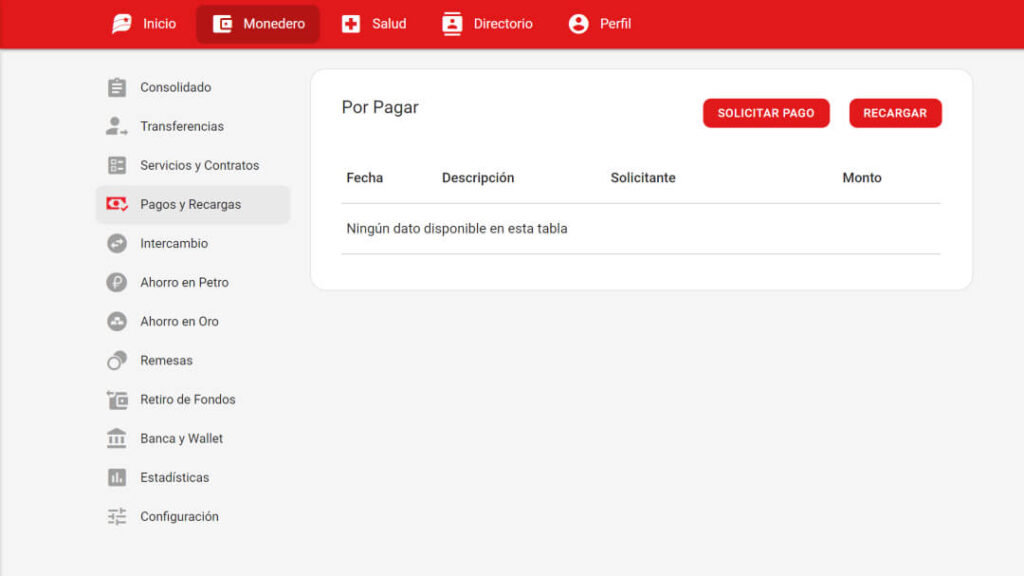Click the Salud red cross icon
Image resolution: width=1024 pixels, height=576 pixels.
pos(351,23)
